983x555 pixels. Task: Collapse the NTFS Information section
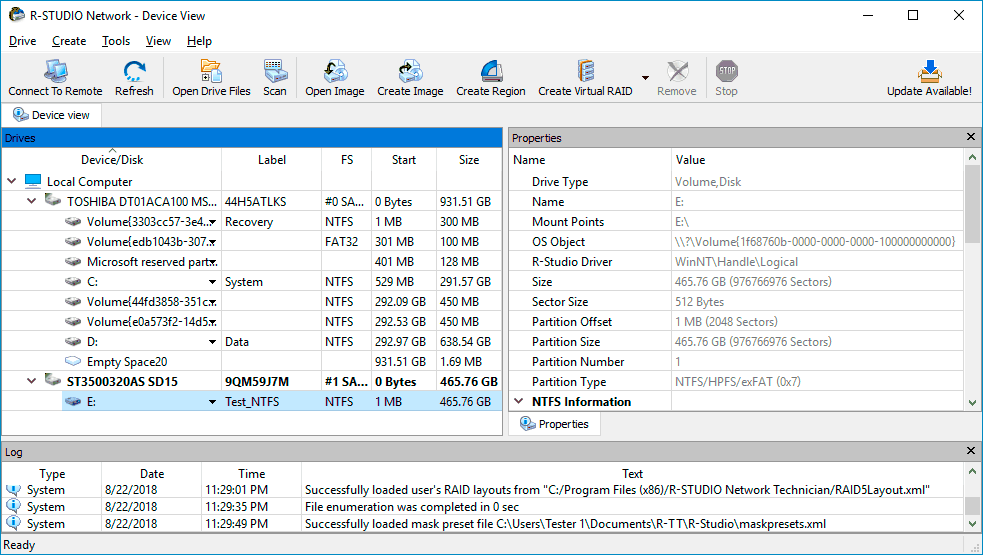pyautogui.click(x=519, y=402)
